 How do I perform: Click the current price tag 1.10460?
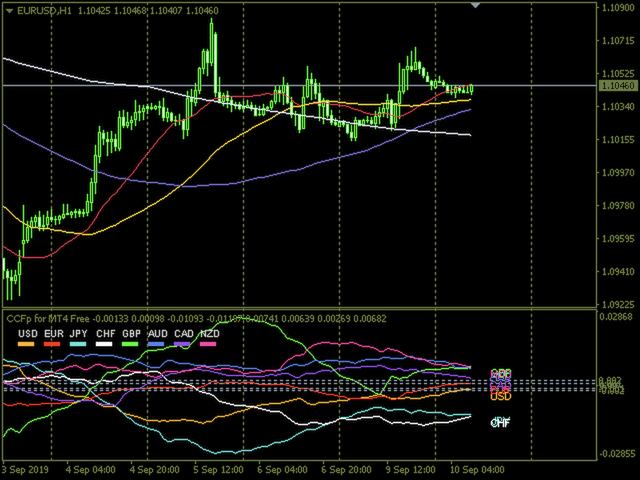tap(617, 87)
